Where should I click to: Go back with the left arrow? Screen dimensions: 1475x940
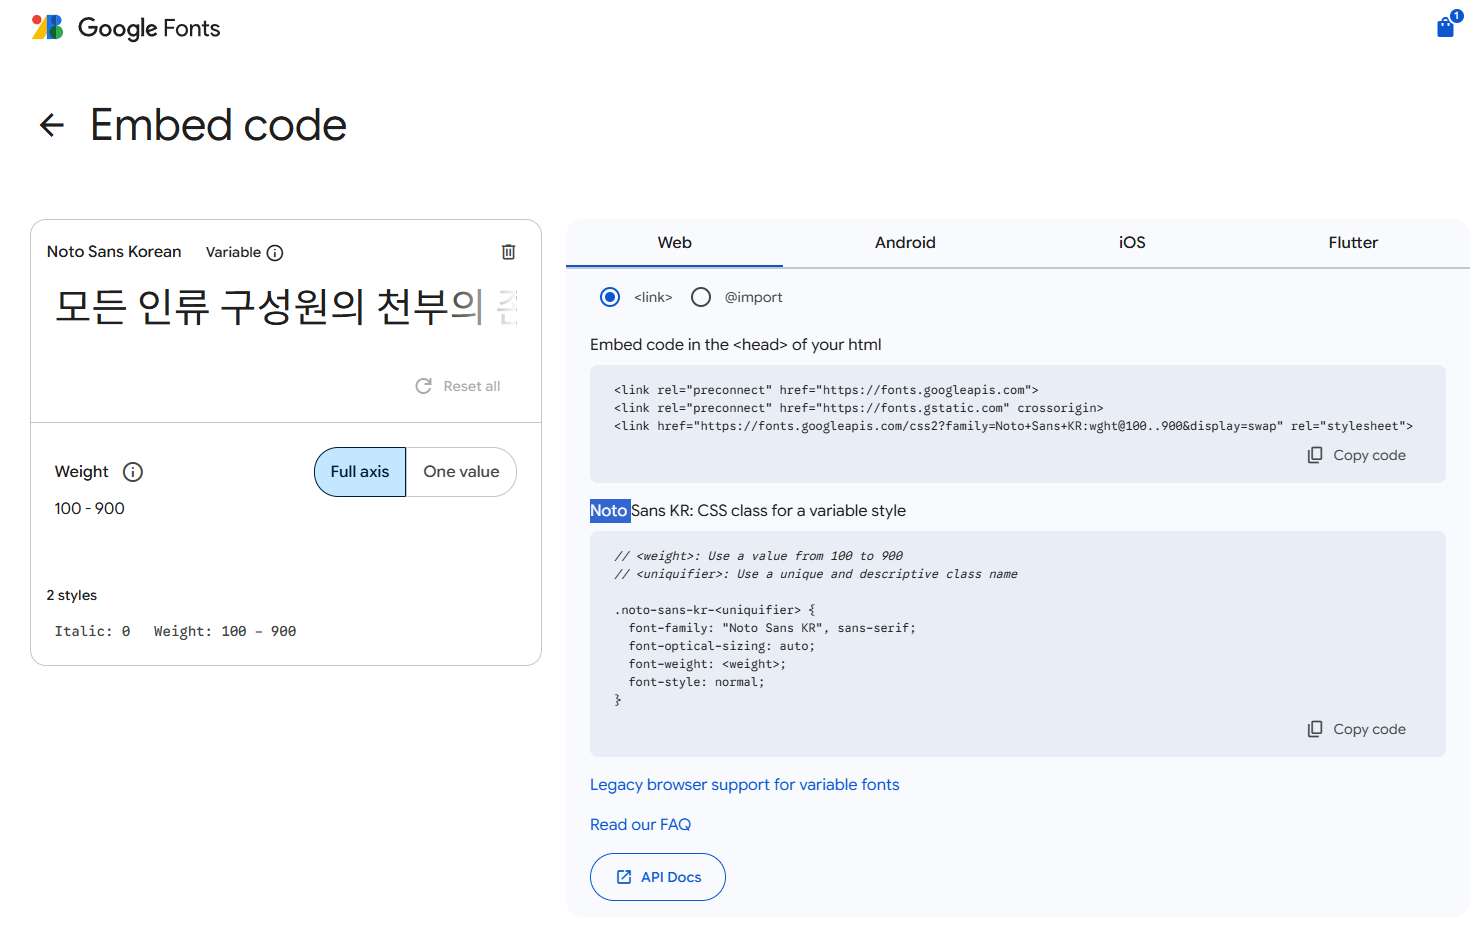[x=52, y=125]
